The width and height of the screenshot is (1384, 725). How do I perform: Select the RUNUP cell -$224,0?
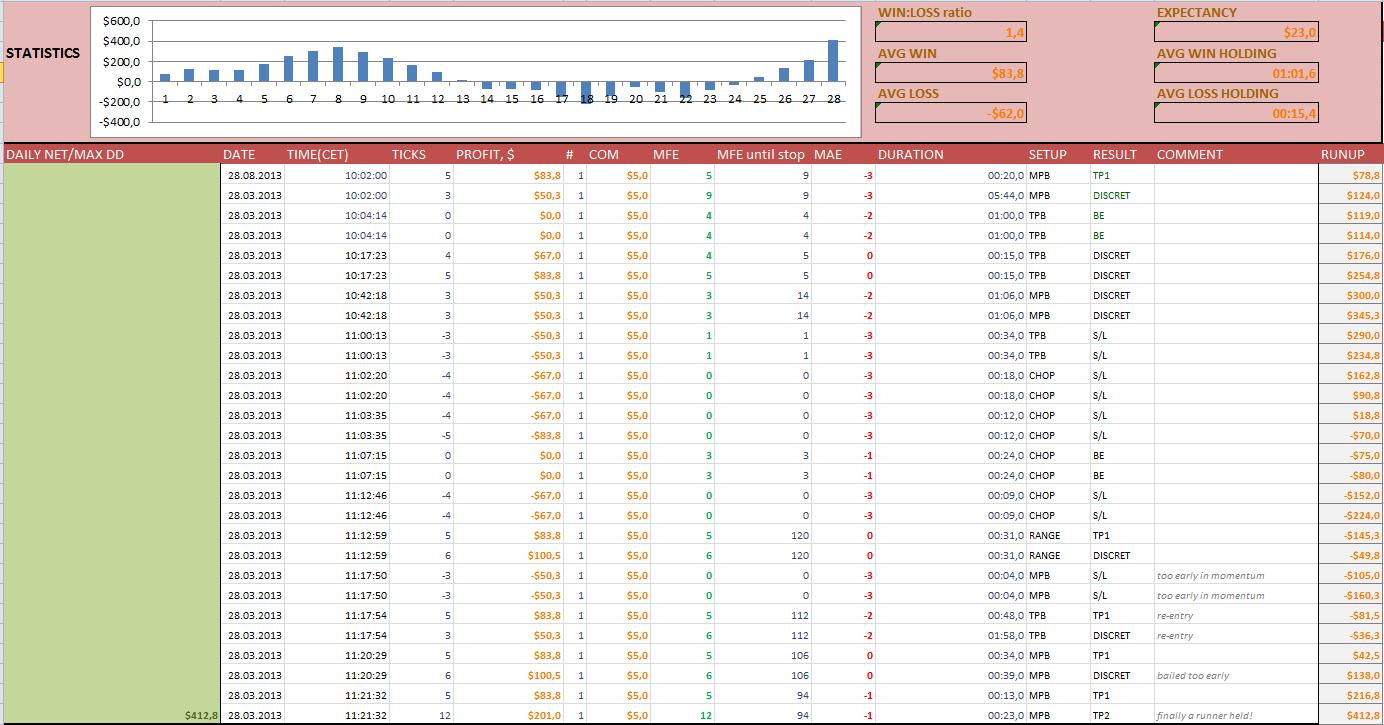tap(1350, 515)
